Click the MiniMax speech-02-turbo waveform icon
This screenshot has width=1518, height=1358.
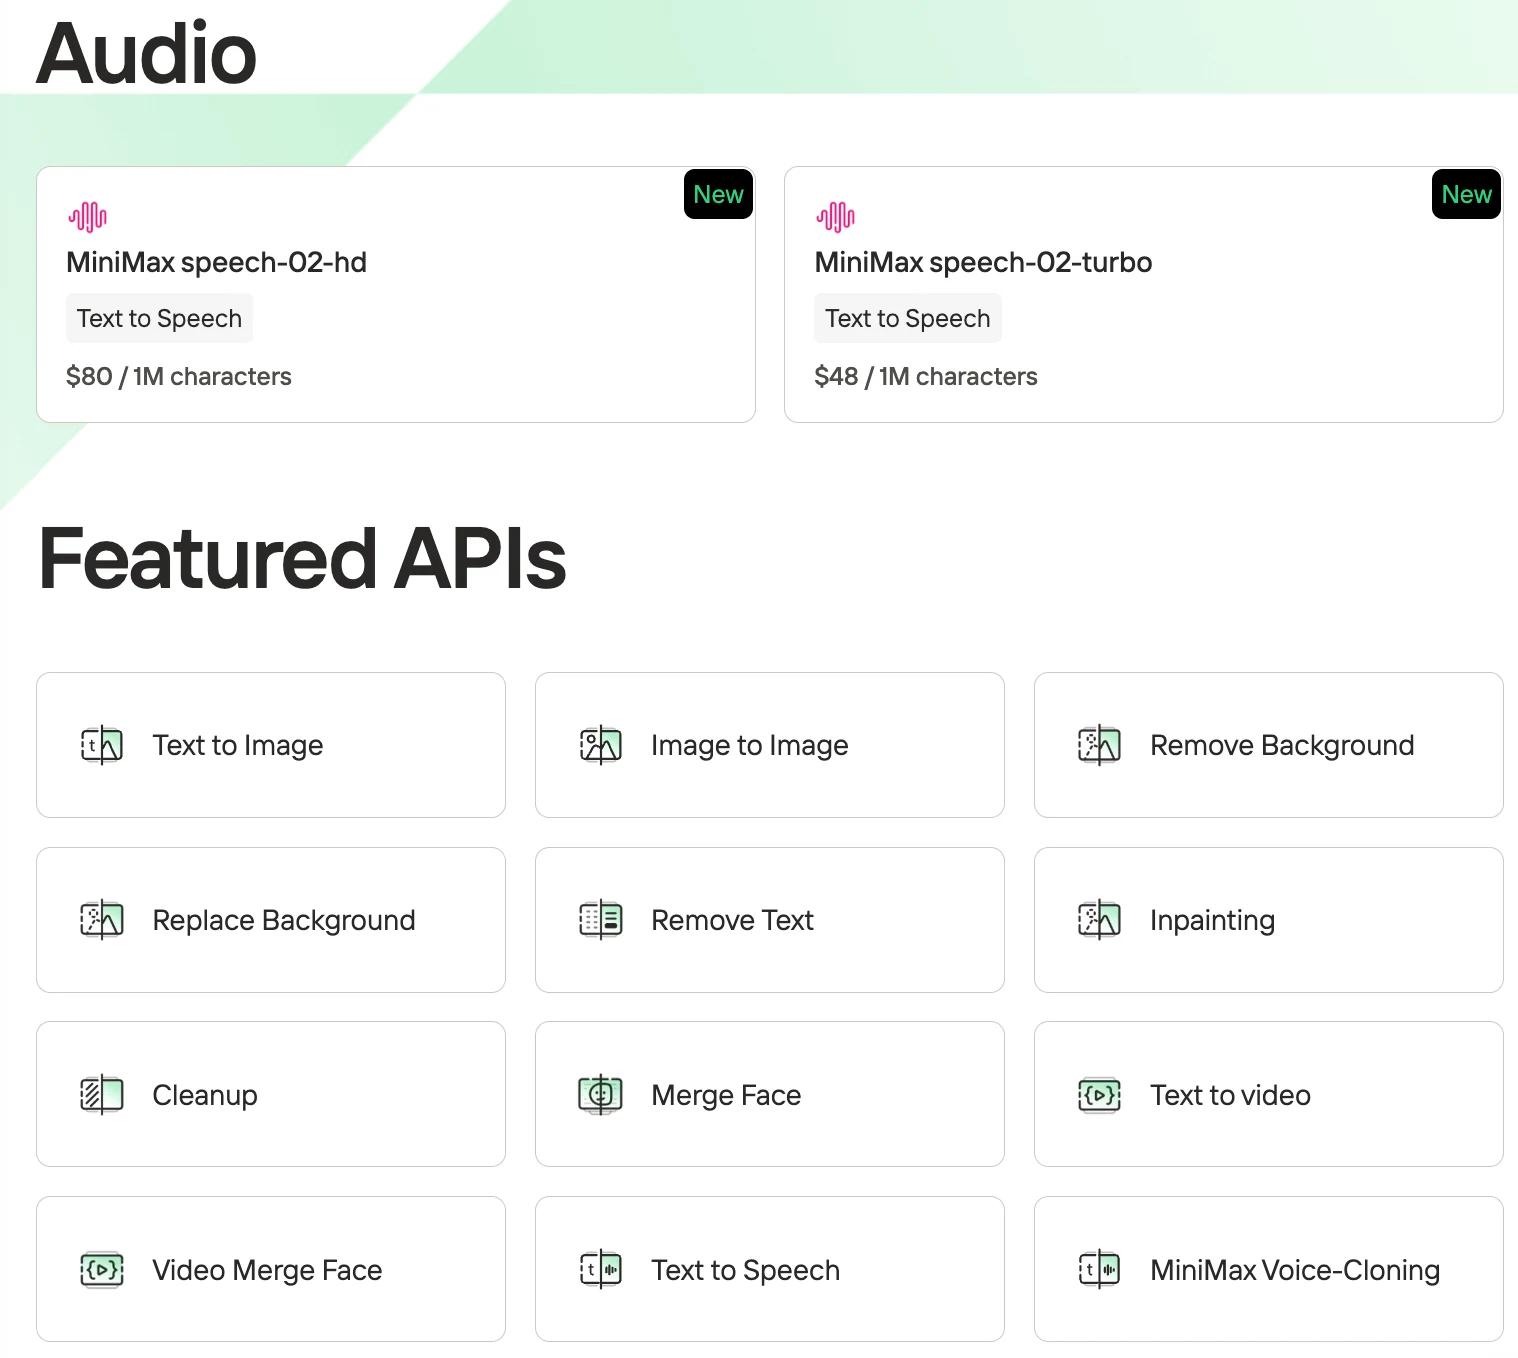pyautogui.click(x=835, y=216)
